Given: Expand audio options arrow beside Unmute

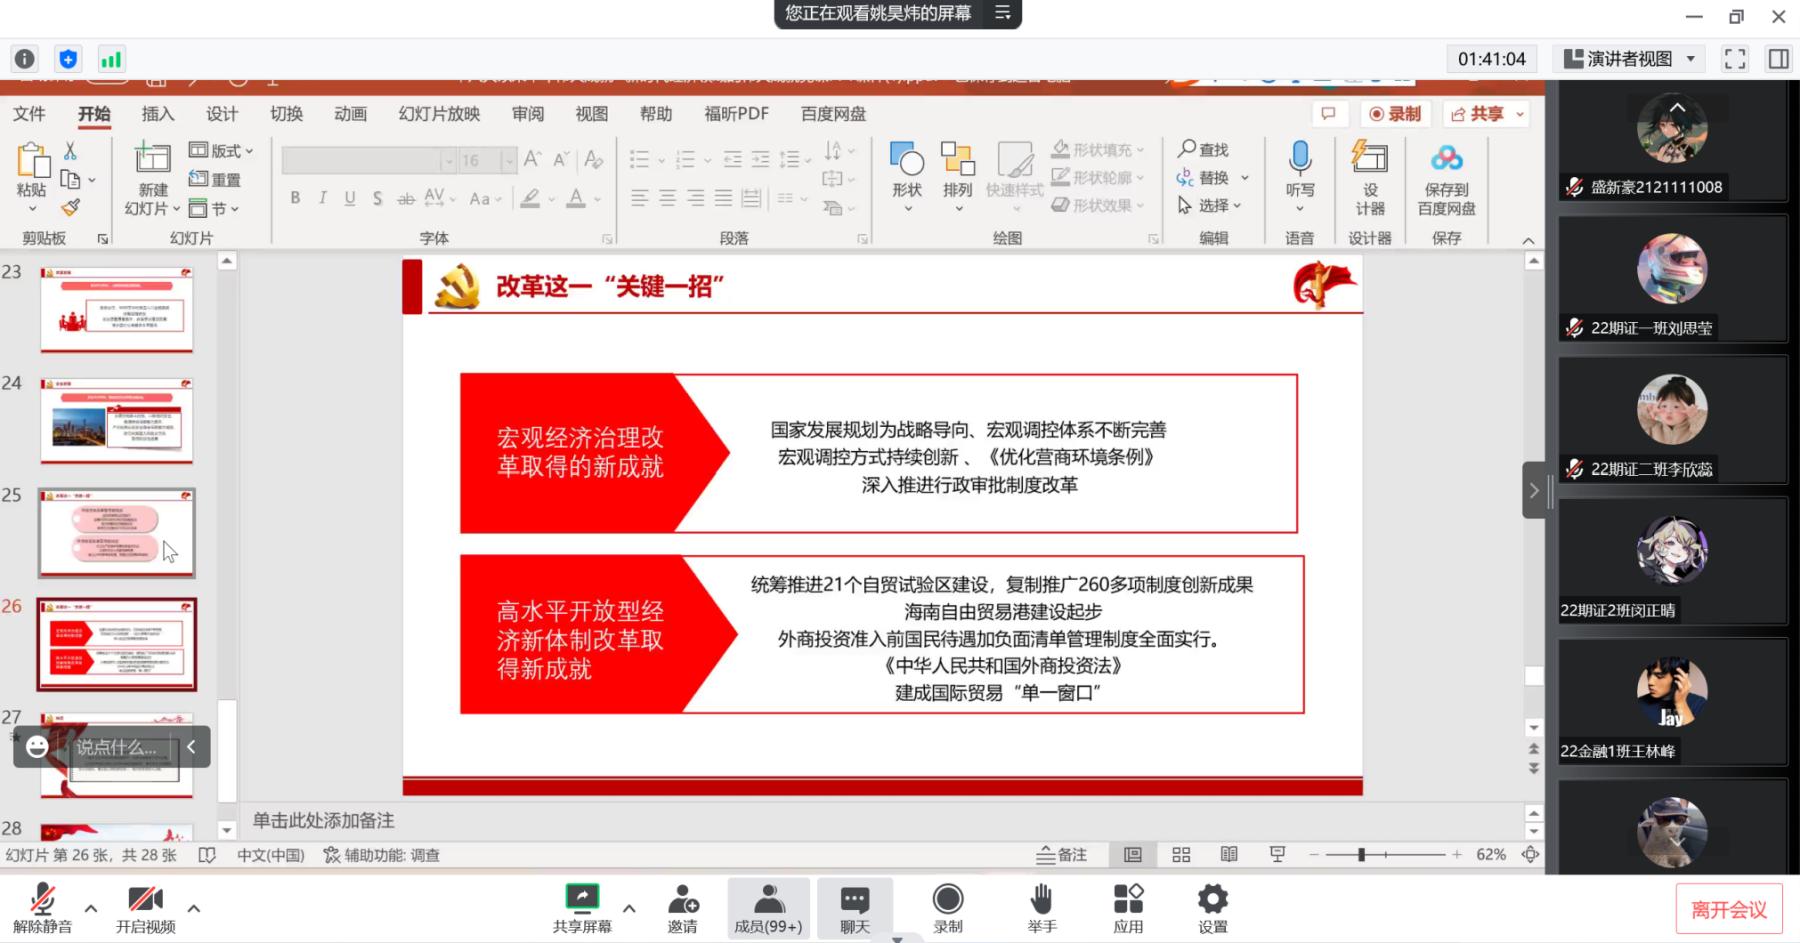Looking at the screenshot, I should pyautogui.click(x=91, y=908).
